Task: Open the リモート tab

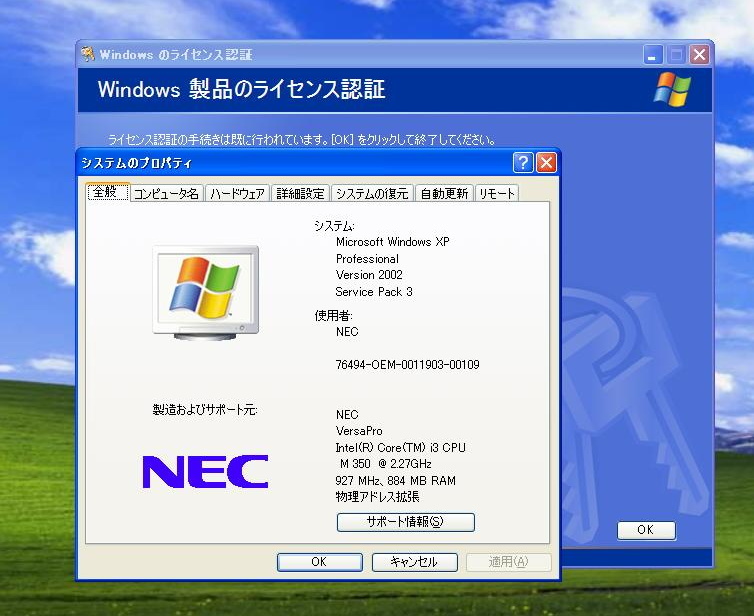Action: click(497, 194)
